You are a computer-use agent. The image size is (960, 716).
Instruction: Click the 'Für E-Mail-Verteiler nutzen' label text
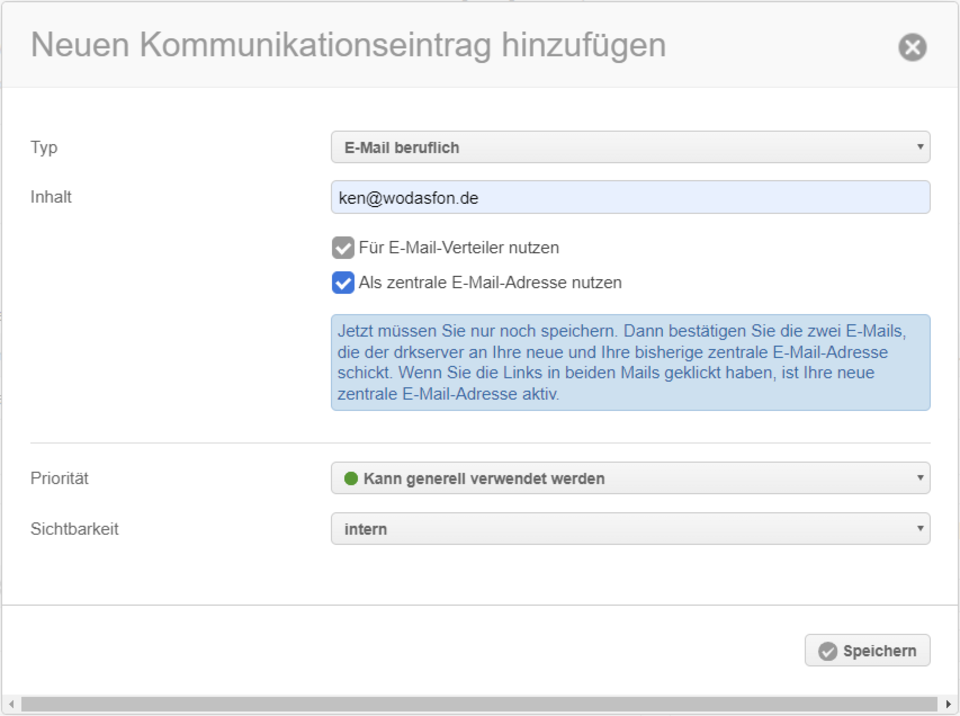pyautogui.click(x=459, y=248)
